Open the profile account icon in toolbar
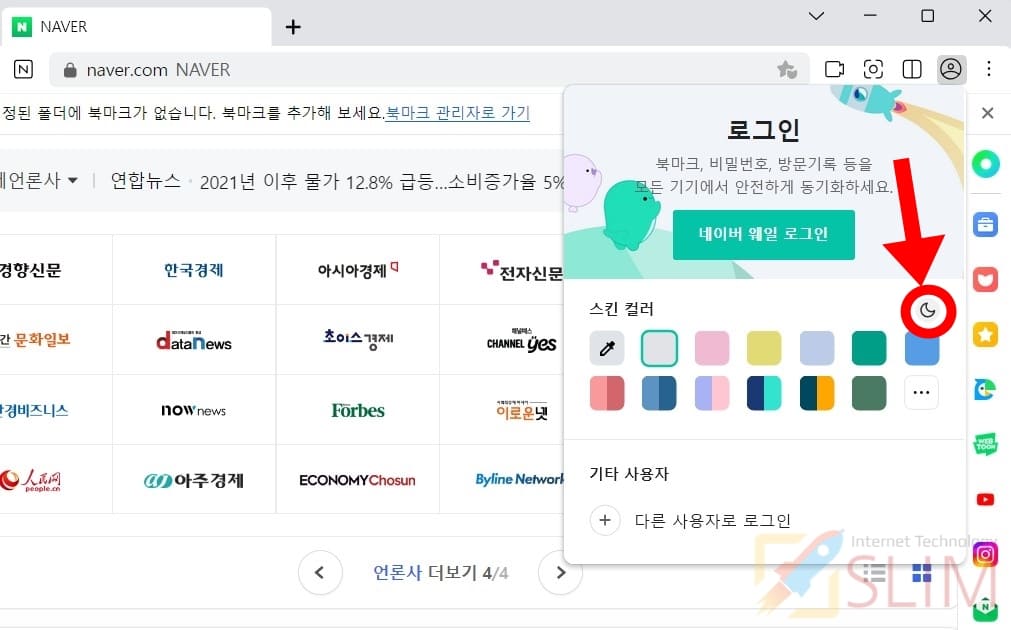Image resolution: width=1011 pixels, height=630 pixels. point(951,69)
